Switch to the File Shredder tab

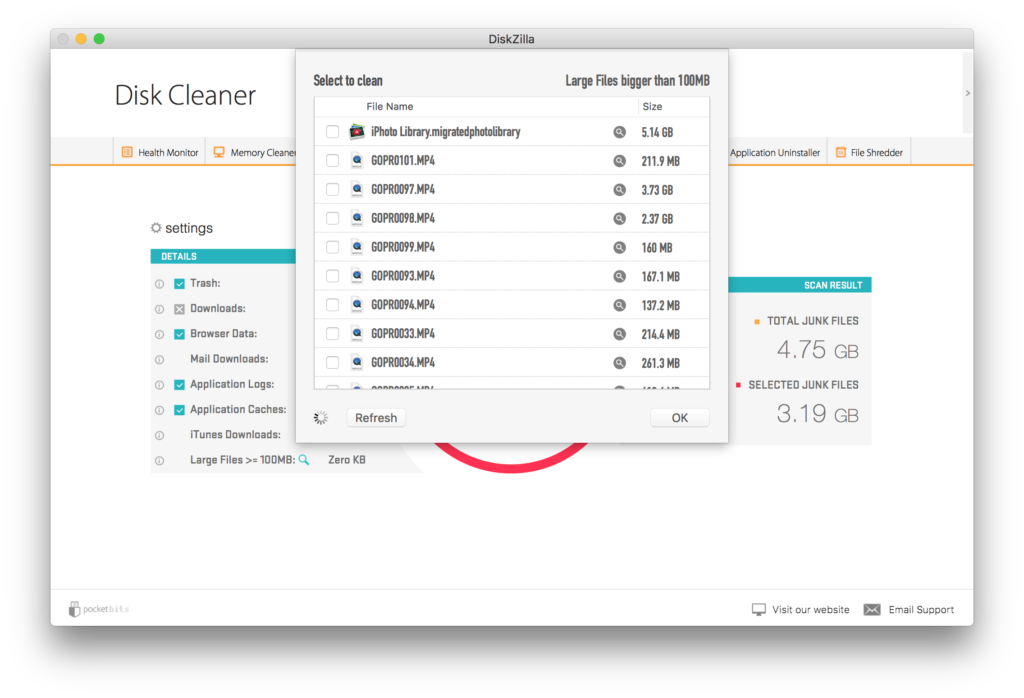(869, 152)
